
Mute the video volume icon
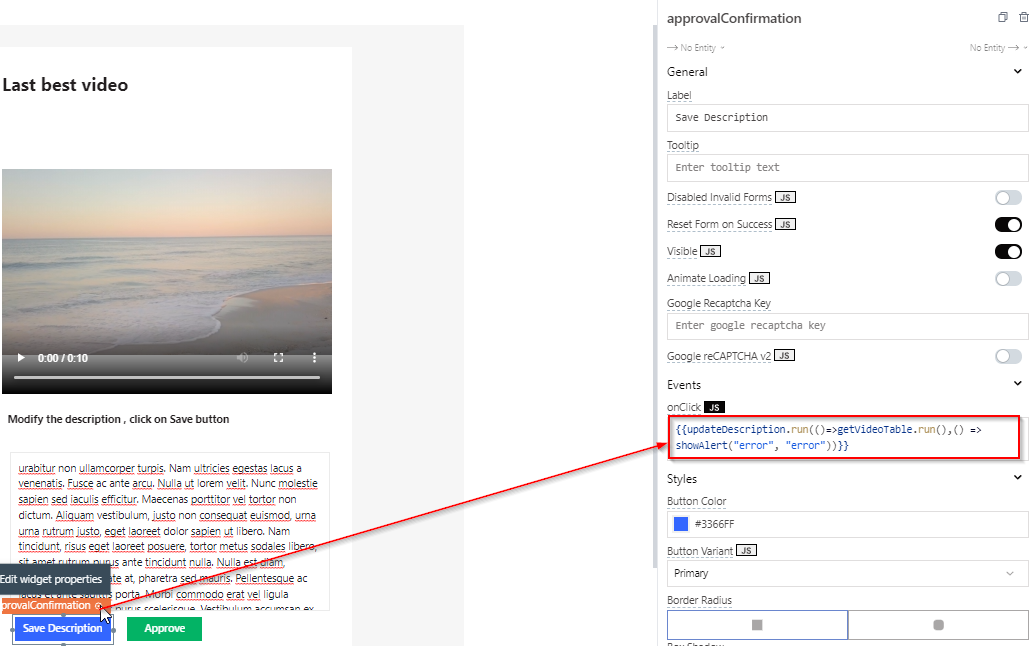pyautogui.click(x=242, y=358)
